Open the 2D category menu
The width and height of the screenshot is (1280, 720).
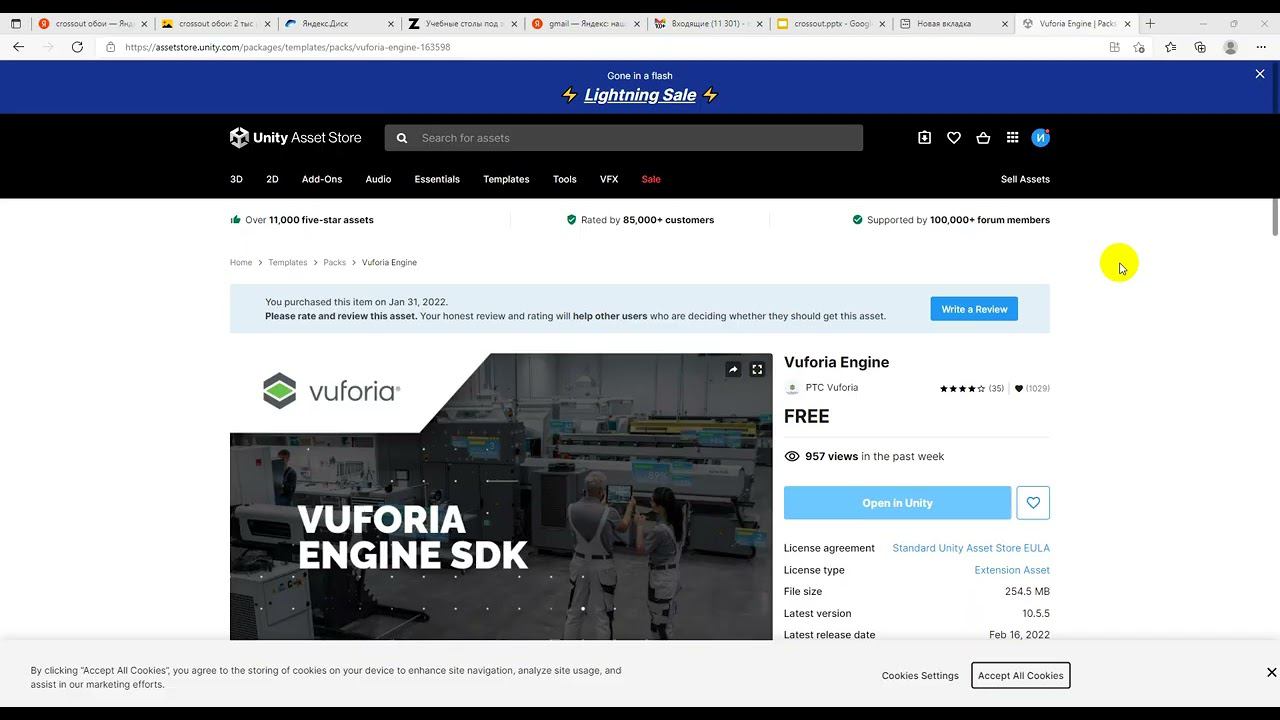pyautogui.click(x=272, y=179)
